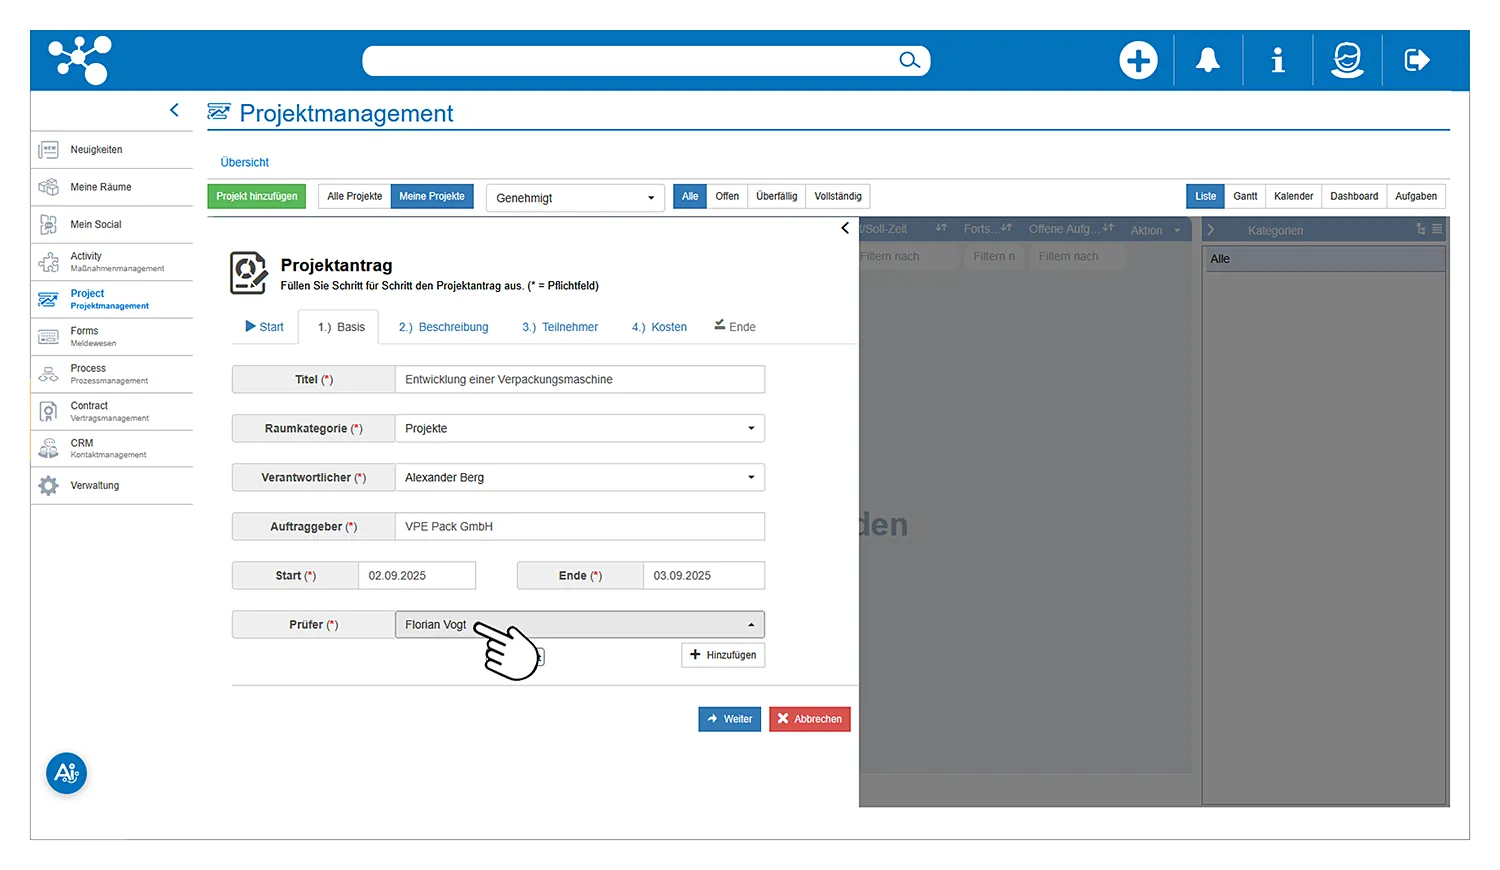Open user profile avatar icon
Viewport: 1500px width, 870px height.
tap(1347, 61)
